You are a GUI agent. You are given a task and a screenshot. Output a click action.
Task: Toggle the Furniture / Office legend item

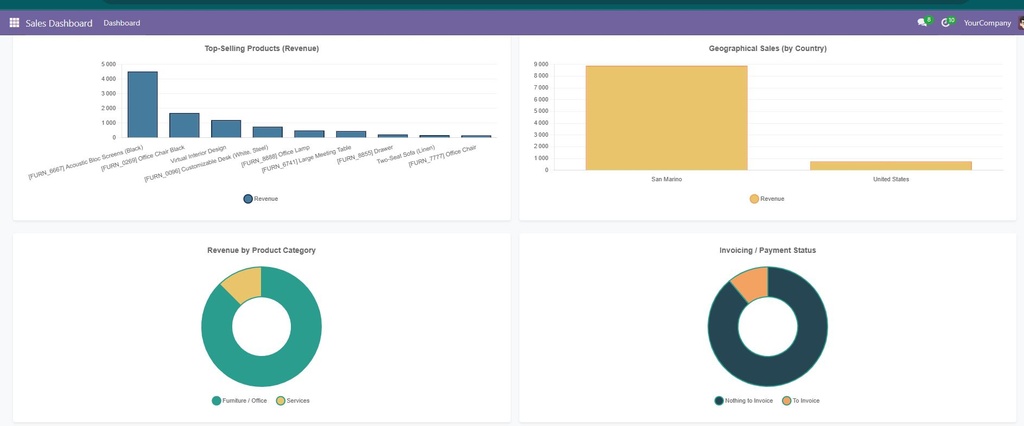point(239,401)
